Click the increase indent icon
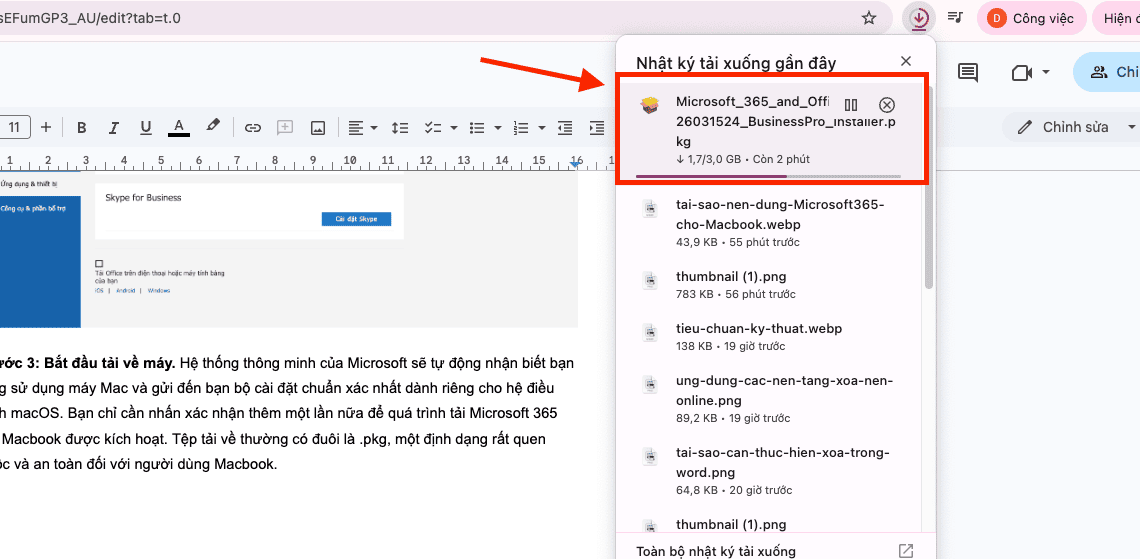The width and height of the screenshot is (1140, 559). click(597, 128)
